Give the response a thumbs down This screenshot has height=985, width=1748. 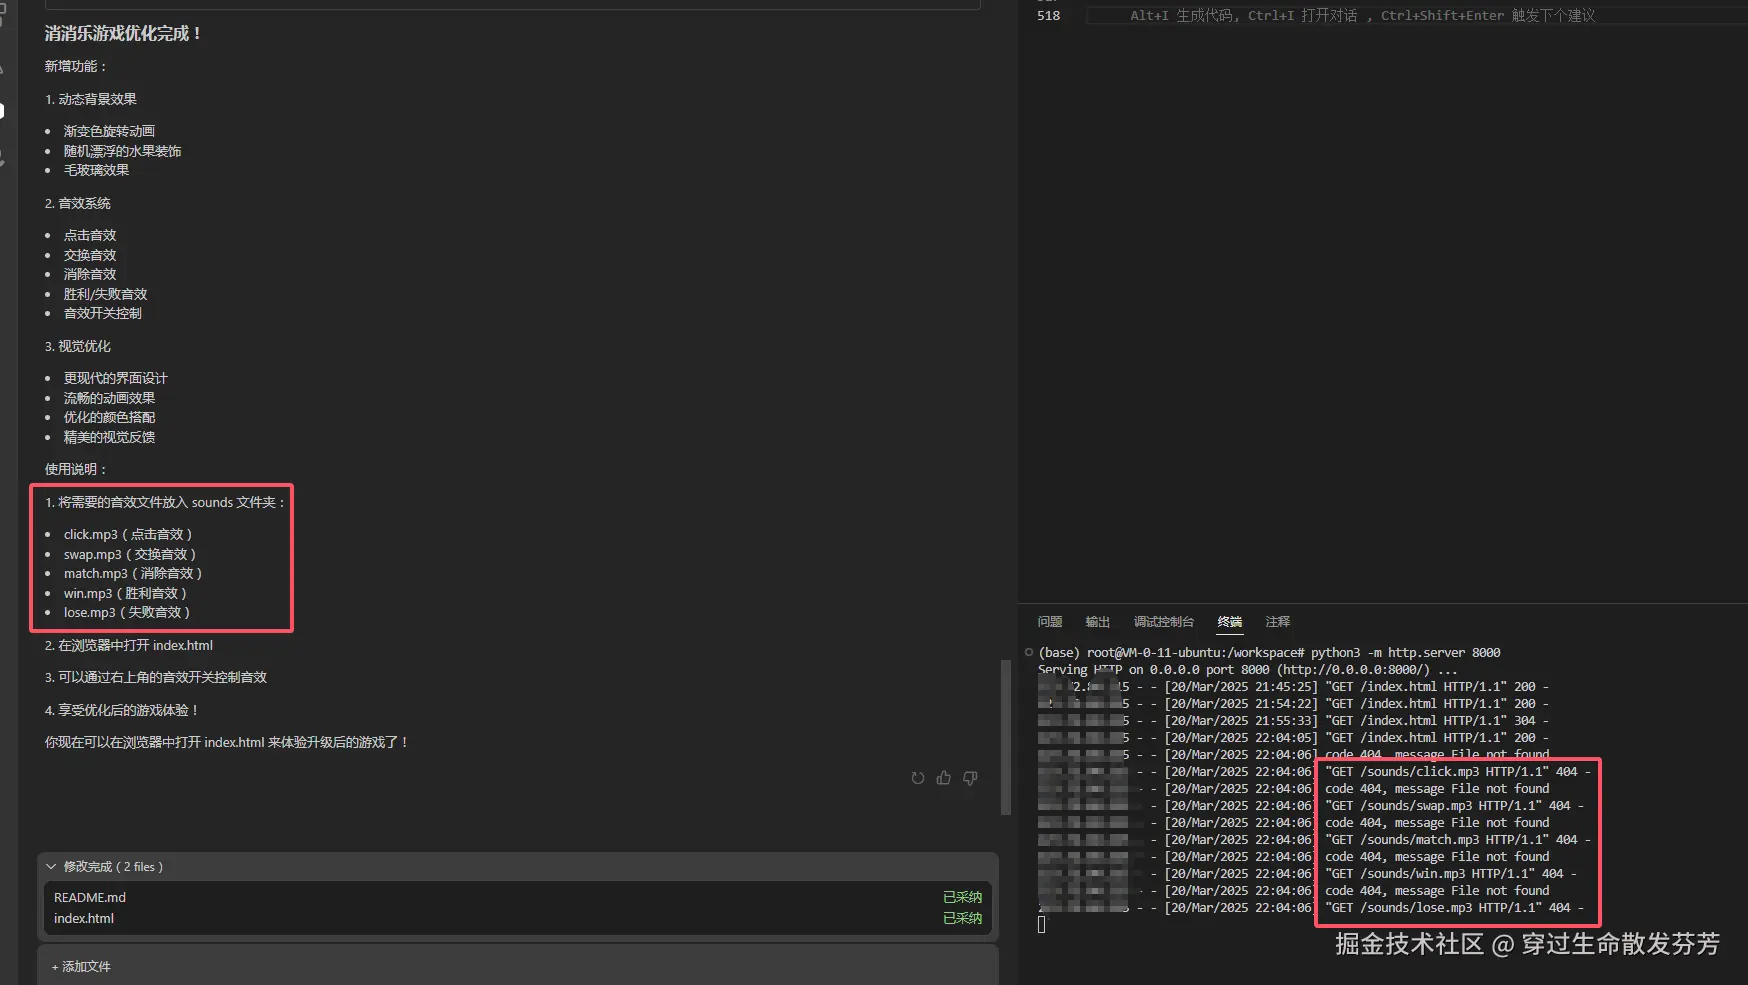coord(970,778)
